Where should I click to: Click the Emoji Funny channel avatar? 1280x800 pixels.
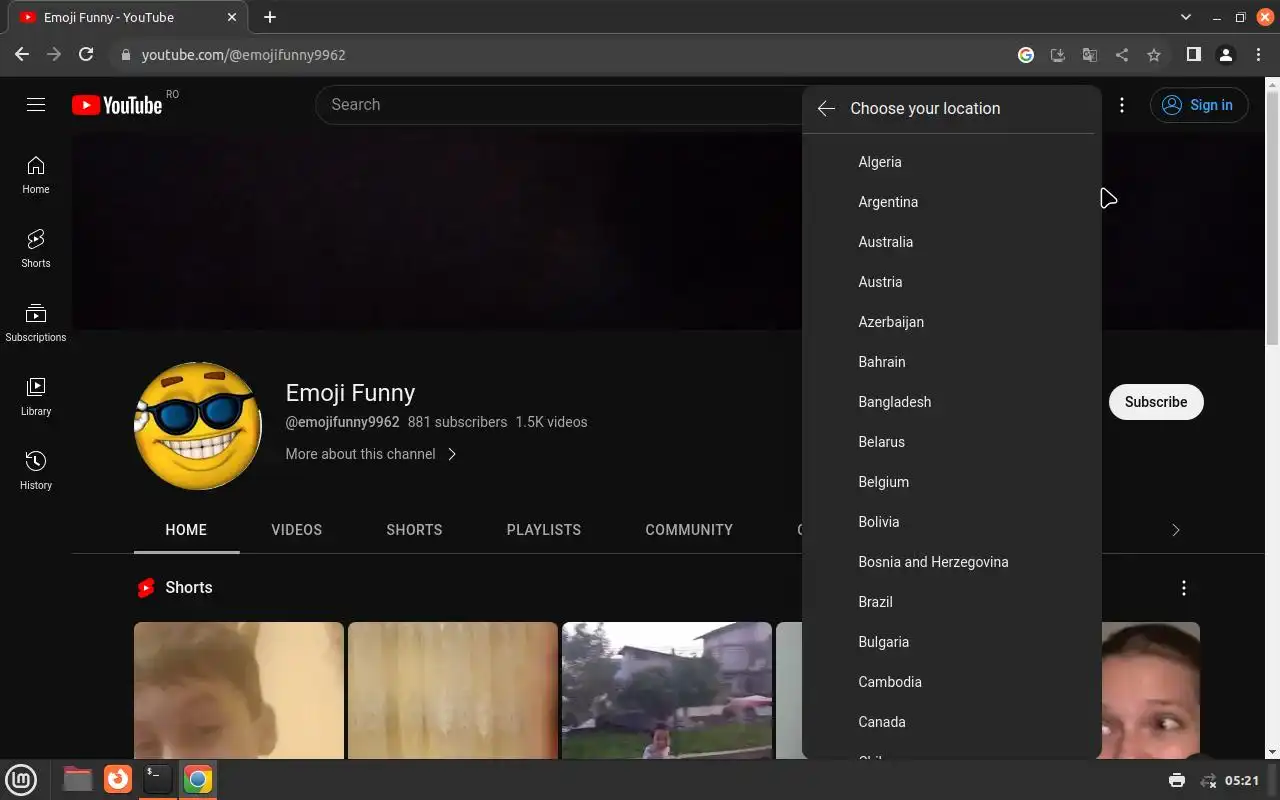pyautogui.click(x=198, y=426)
